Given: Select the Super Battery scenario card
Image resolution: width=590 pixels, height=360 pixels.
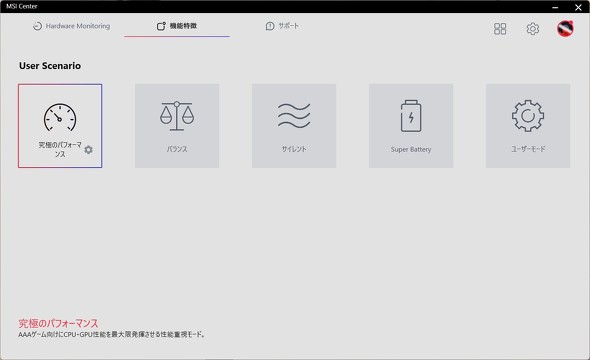Looking at the screenshot, I should (x=411, y=126).
